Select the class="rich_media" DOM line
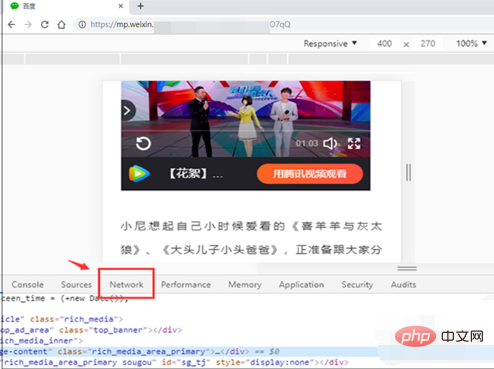494x369 pixels. click(x=62, y=319)
